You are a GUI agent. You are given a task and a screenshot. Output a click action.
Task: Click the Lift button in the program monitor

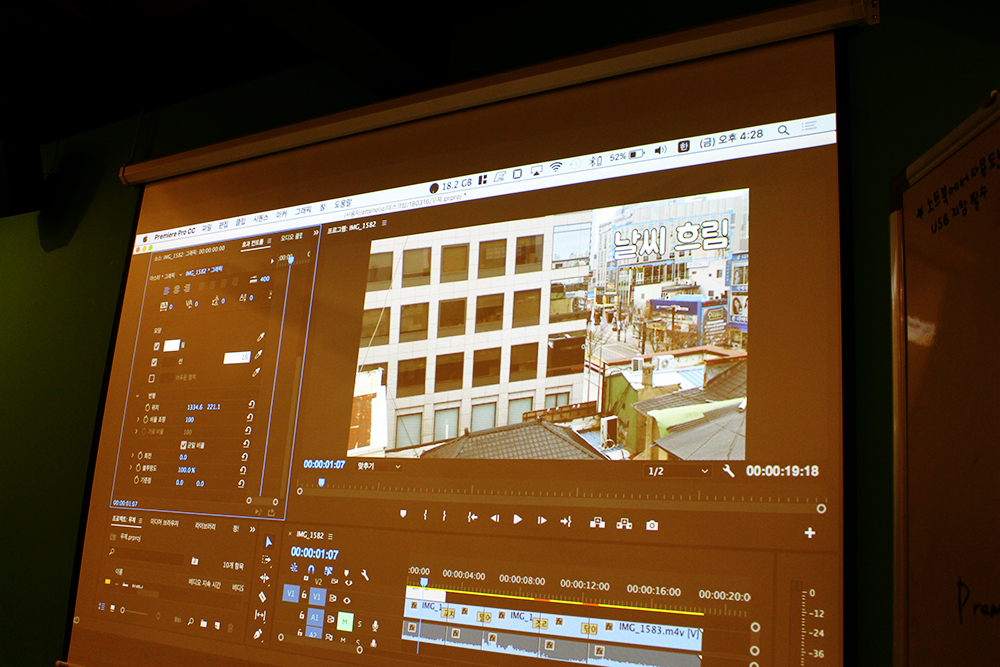[597, 522]
